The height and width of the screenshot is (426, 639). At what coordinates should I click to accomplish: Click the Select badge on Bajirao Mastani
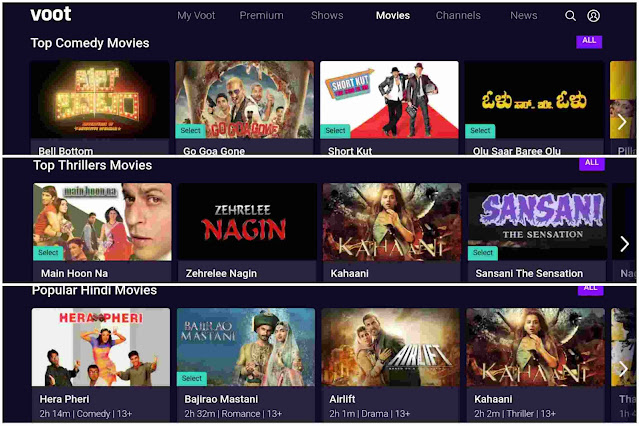[192, 378]
